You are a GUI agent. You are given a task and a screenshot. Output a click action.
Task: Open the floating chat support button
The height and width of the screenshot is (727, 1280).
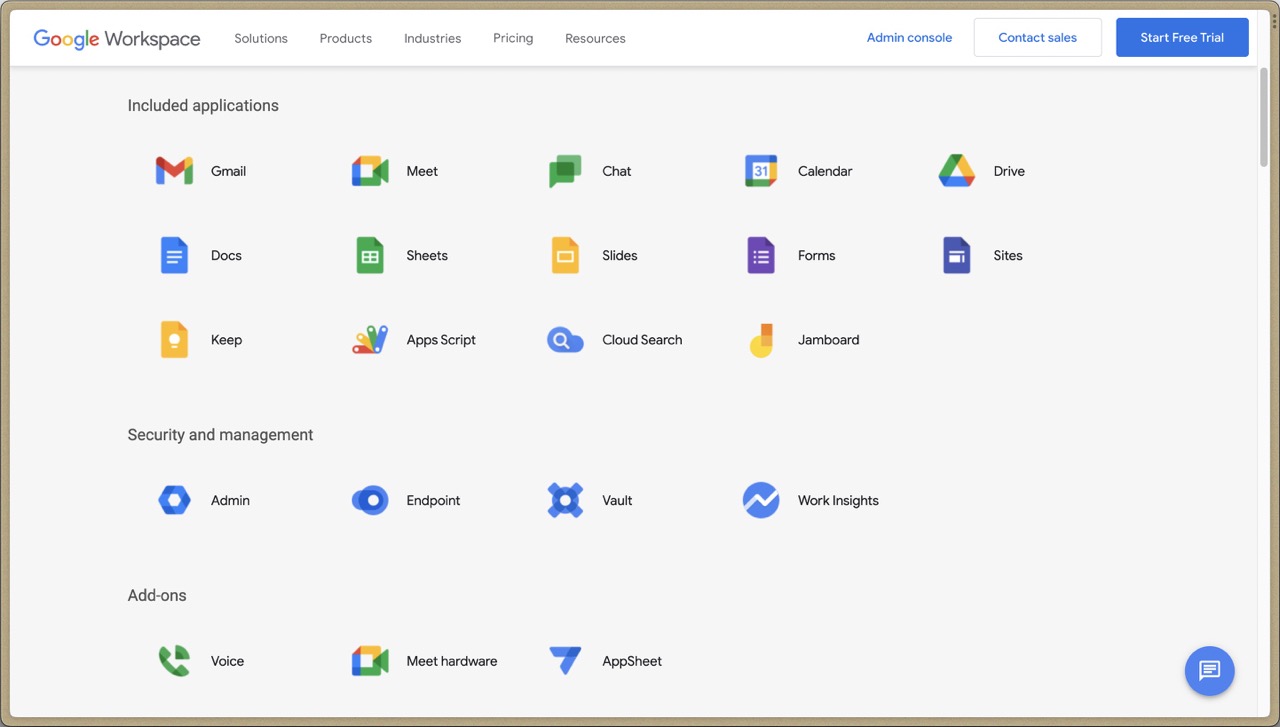1210,670
